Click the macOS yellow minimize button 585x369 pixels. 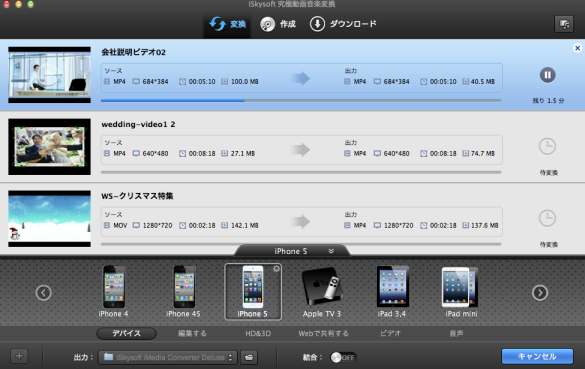18,4
